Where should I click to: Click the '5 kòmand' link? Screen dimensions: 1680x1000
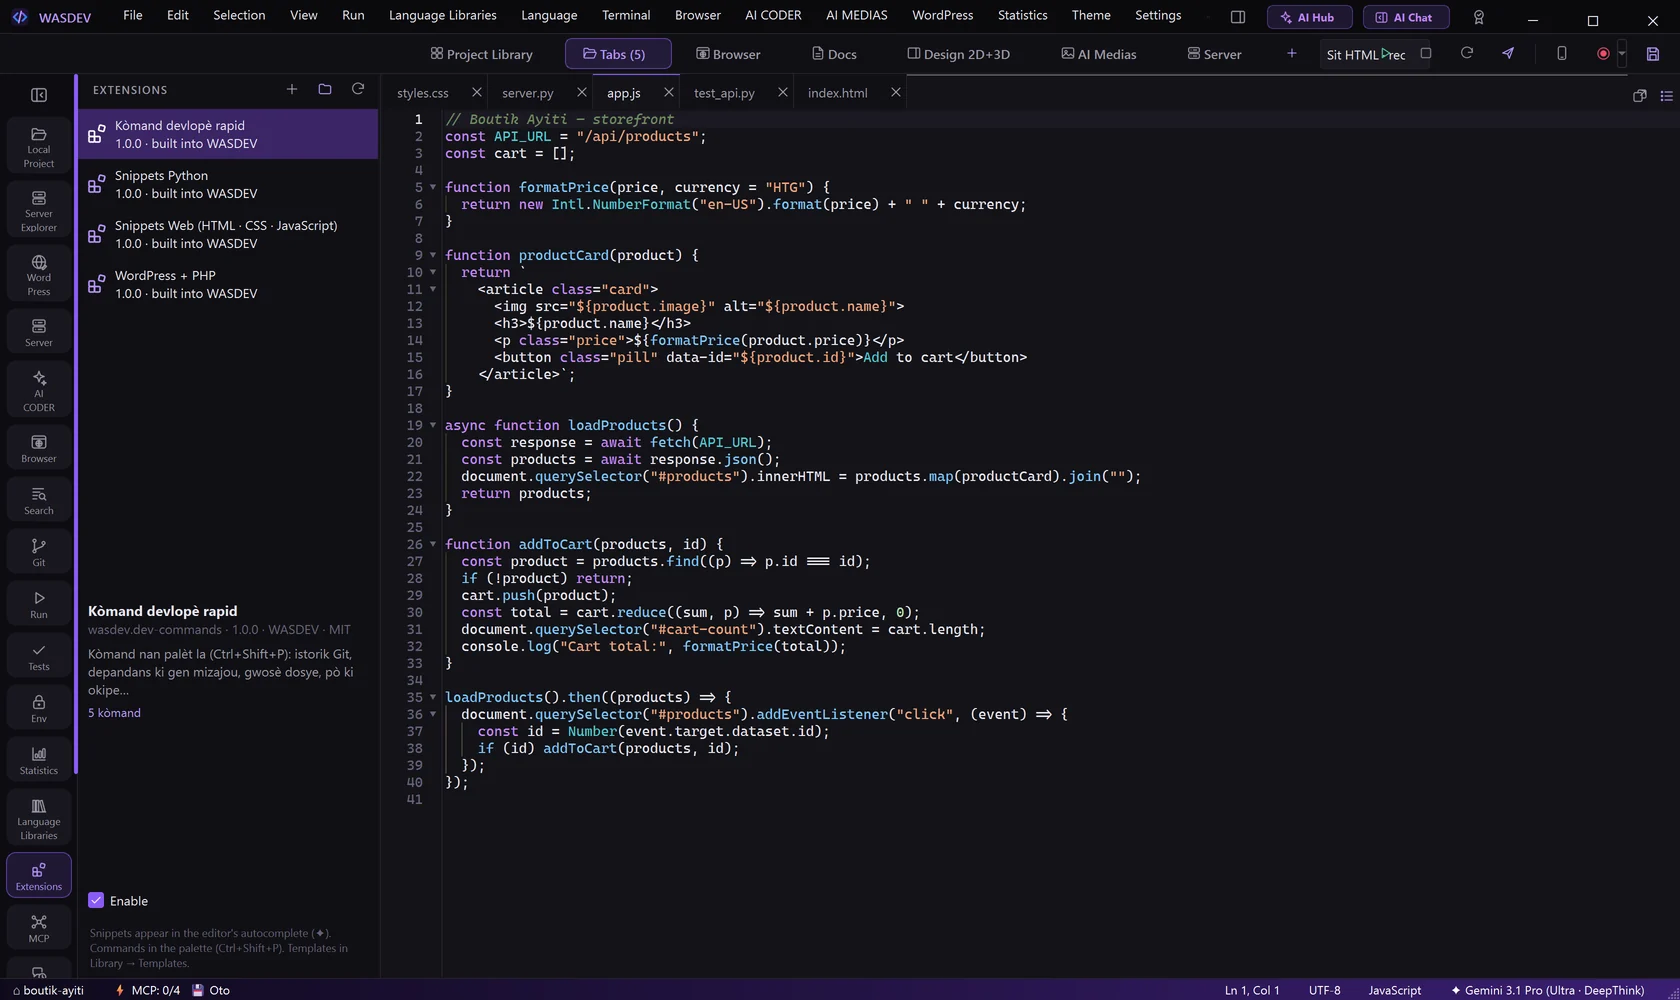click(114, 713)
